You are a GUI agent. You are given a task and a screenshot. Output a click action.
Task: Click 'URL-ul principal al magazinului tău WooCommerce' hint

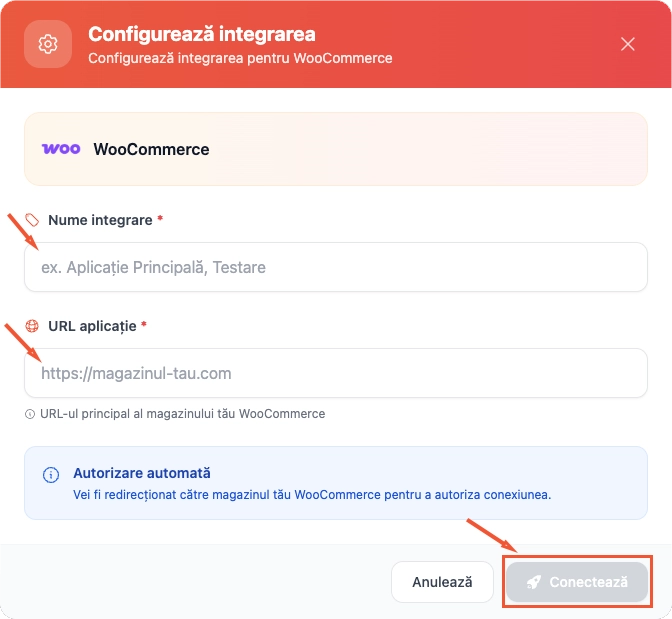click(x=183, y=414)
